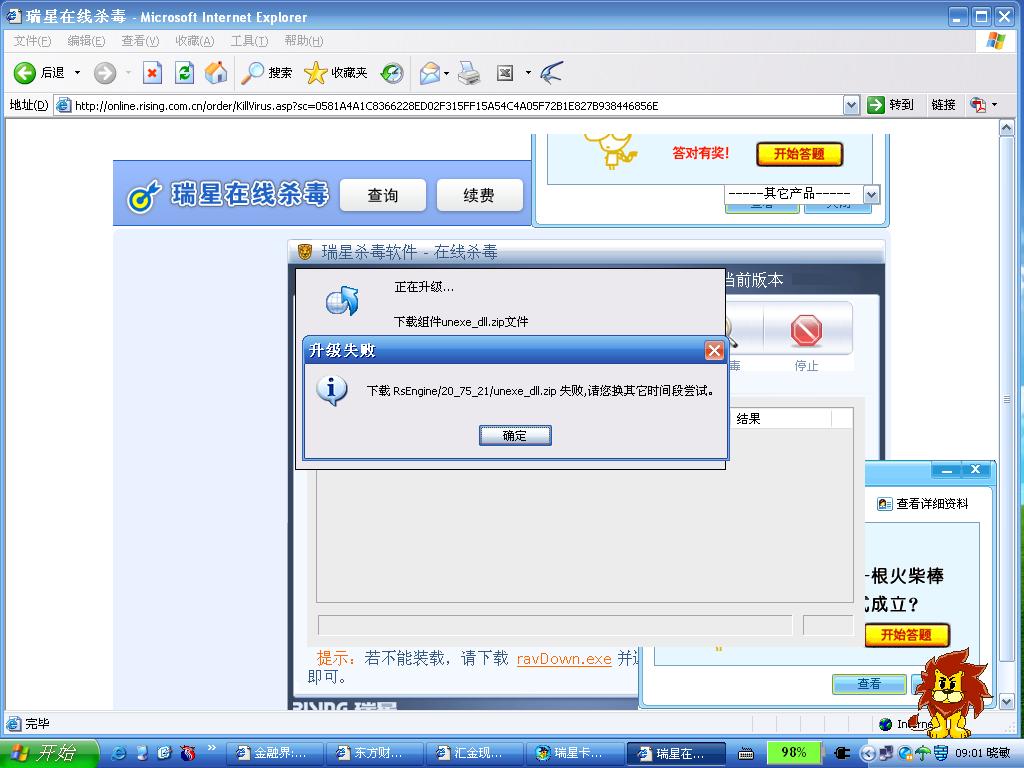This screenshot has width=1024, height=768.
Task: Click the page scrollbar down arrow
Action: pyautogui.click(x=1006, y=702)
